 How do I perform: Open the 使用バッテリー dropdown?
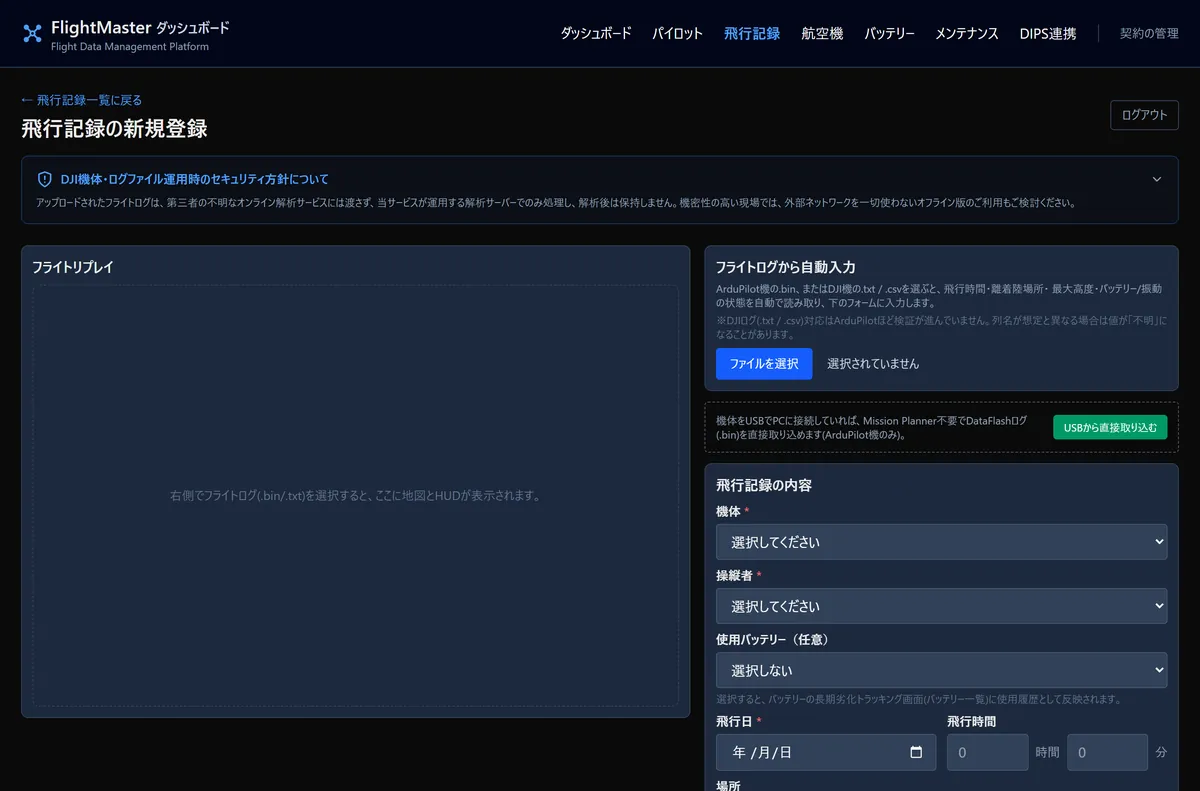pos(941,670)
